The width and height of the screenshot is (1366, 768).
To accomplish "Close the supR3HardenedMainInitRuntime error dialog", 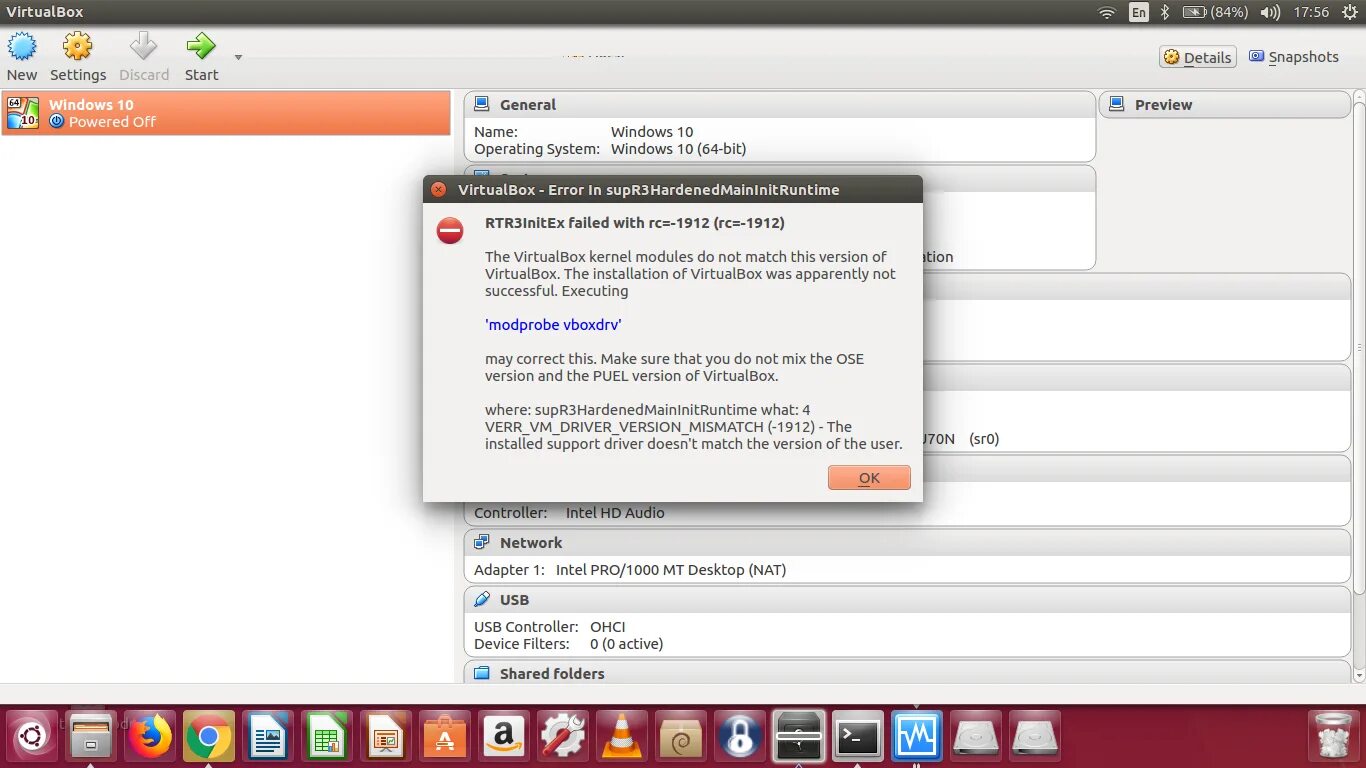I will [438, 189].
